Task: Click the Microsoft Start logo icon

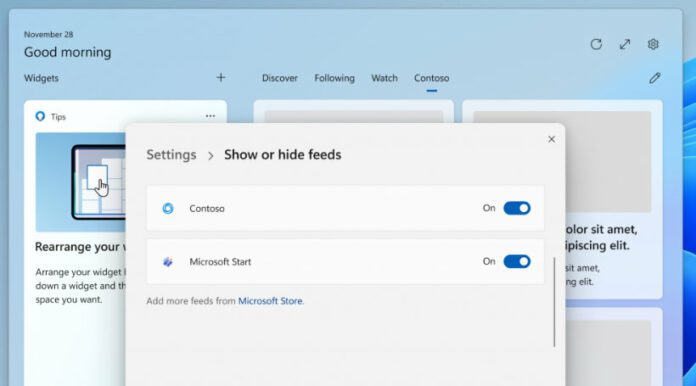Action: (168, 262)
